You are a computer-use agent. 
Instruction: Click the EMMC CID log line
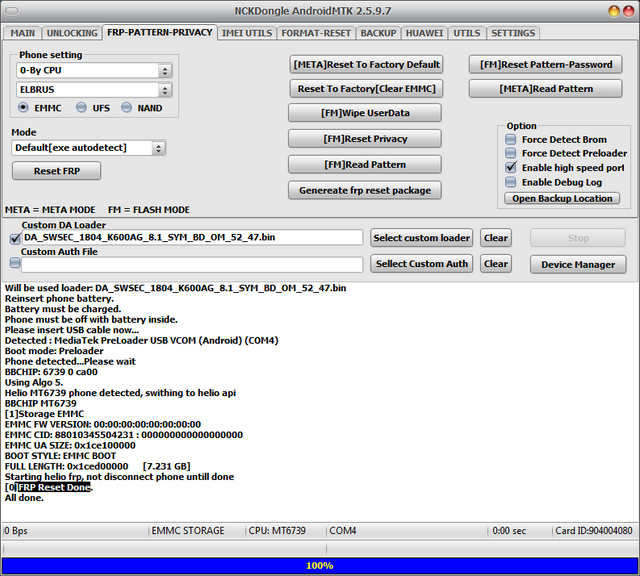(124, 435)
